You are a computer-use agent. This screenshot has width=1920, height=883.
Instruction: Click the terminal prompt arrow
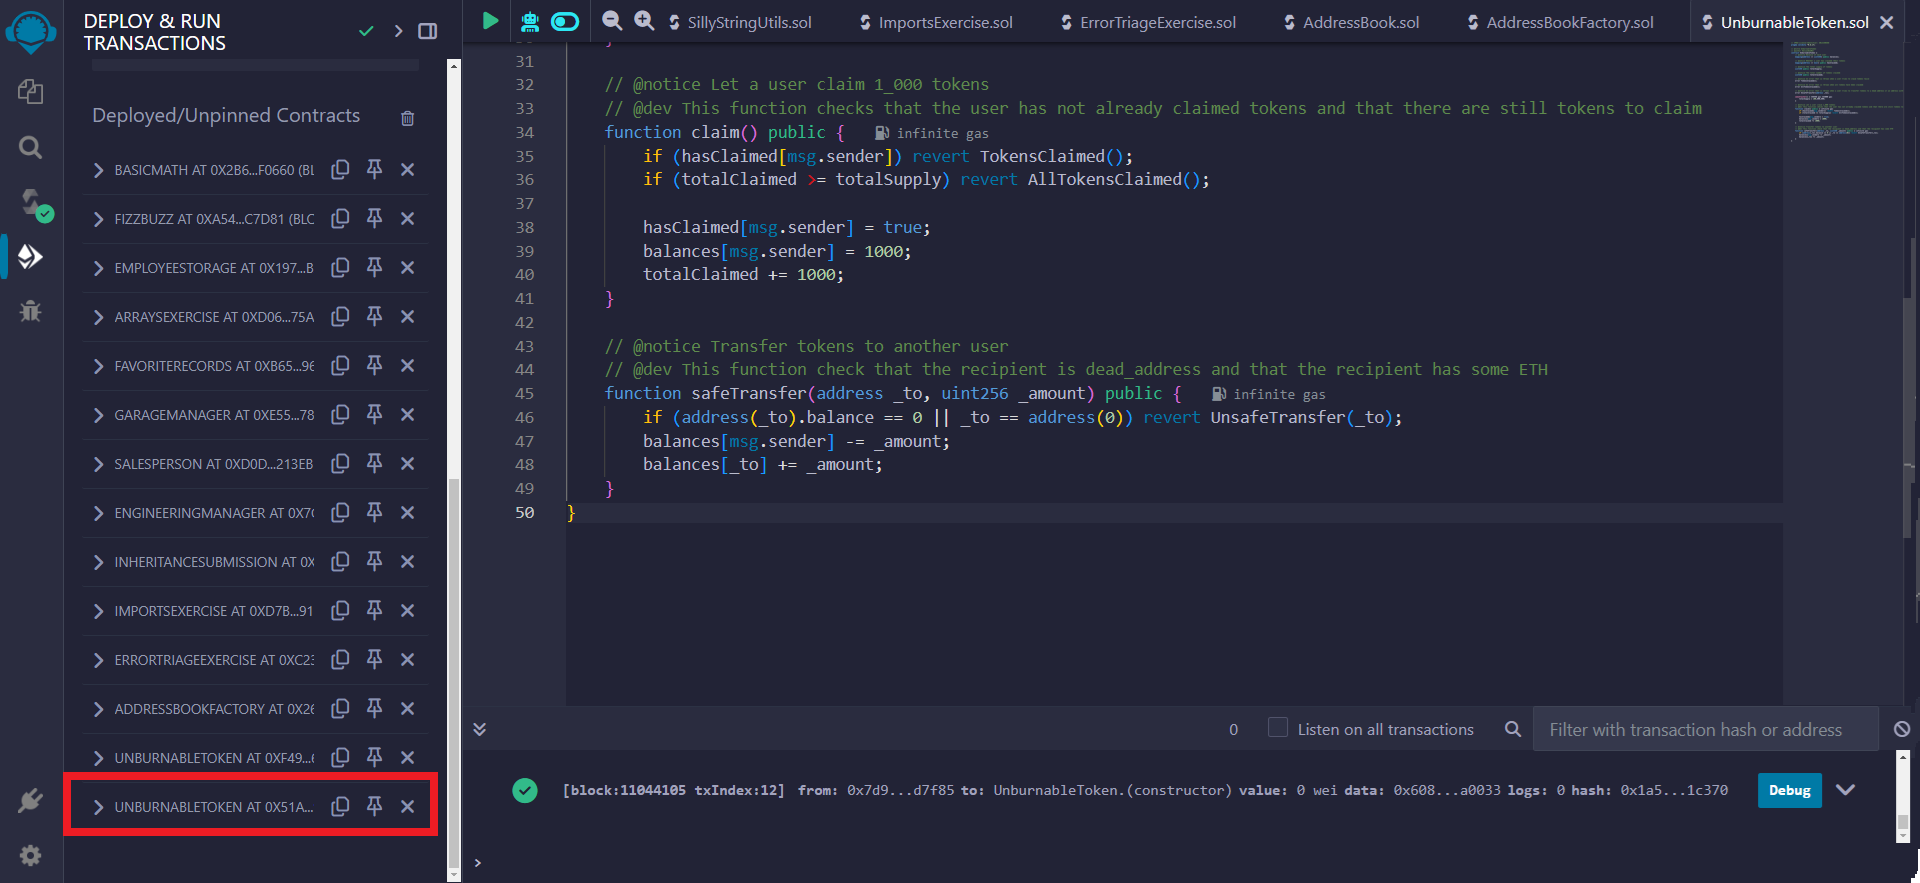coord(478,862)
